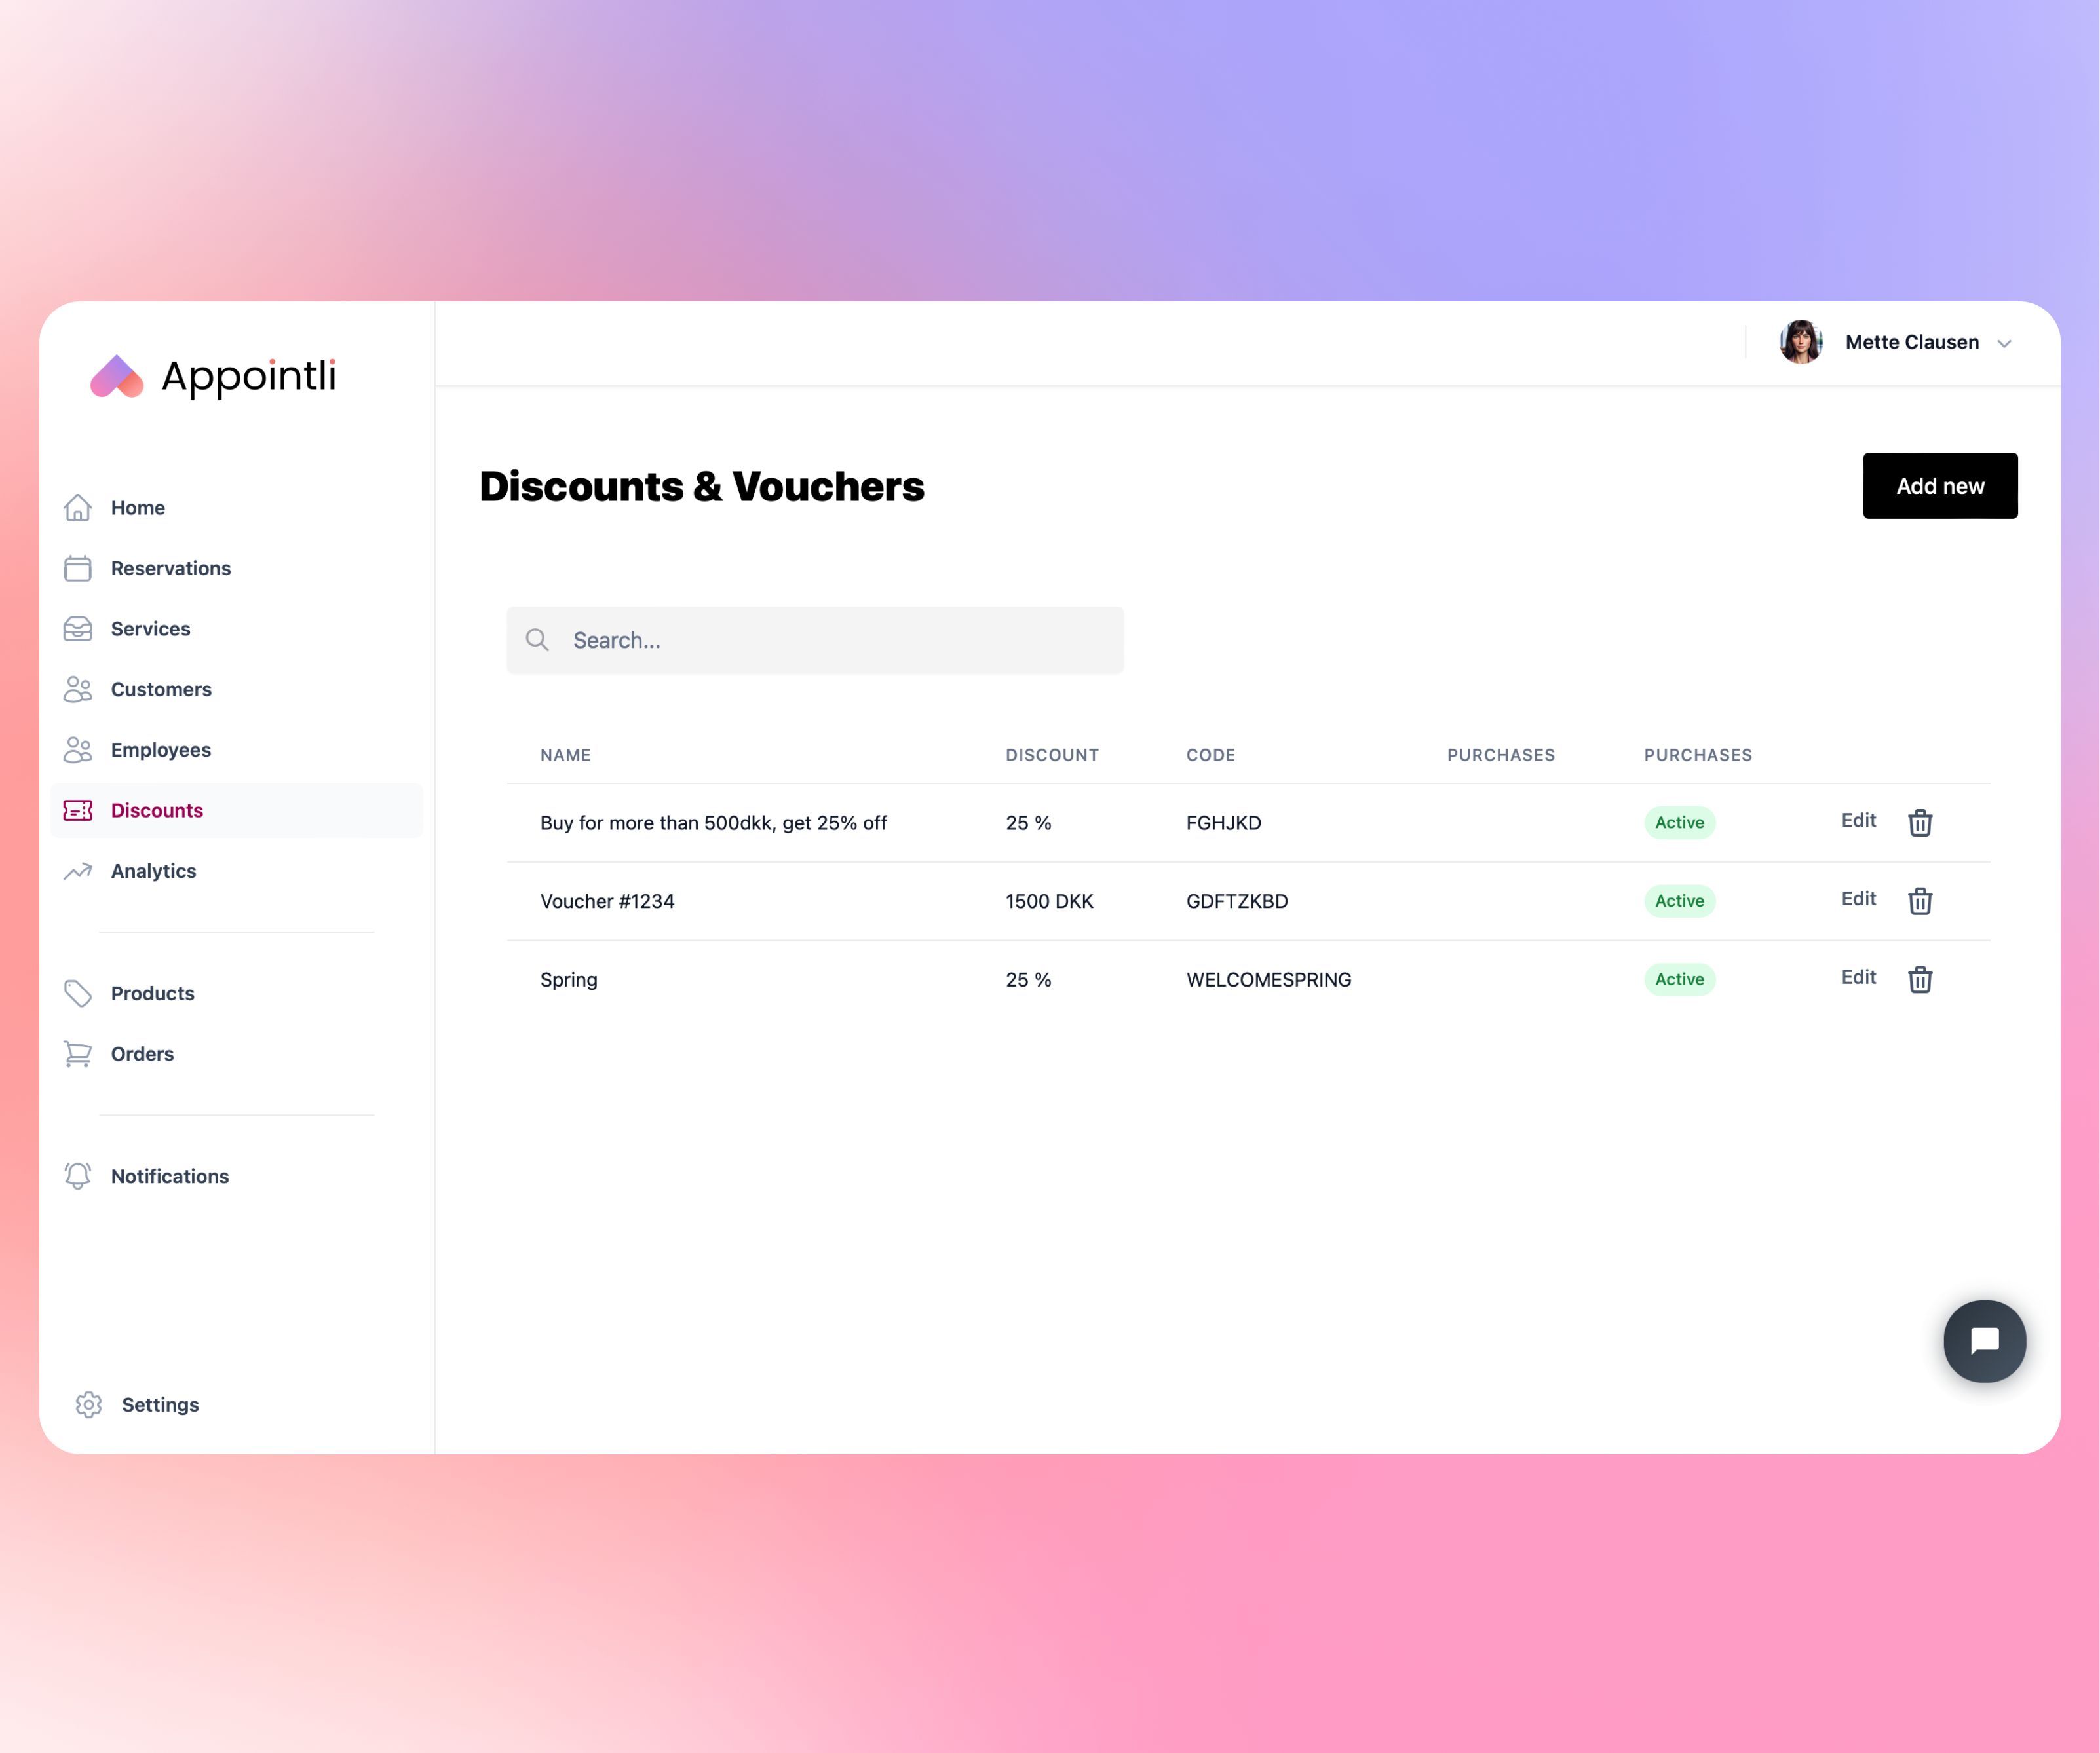Open the chat bubble widget
The height and width of the screenshot is (1753, 2100).
coord(1984,1341)
